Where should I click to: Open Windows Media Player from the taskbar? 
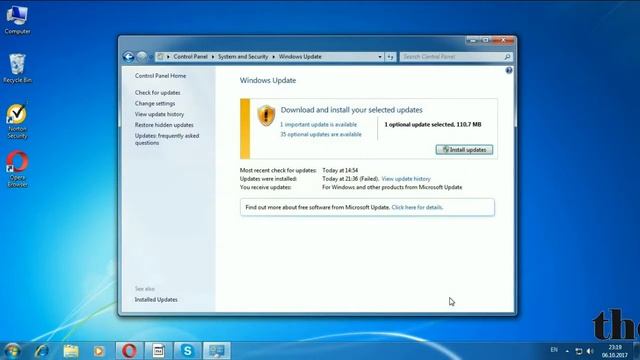[99, 351]
